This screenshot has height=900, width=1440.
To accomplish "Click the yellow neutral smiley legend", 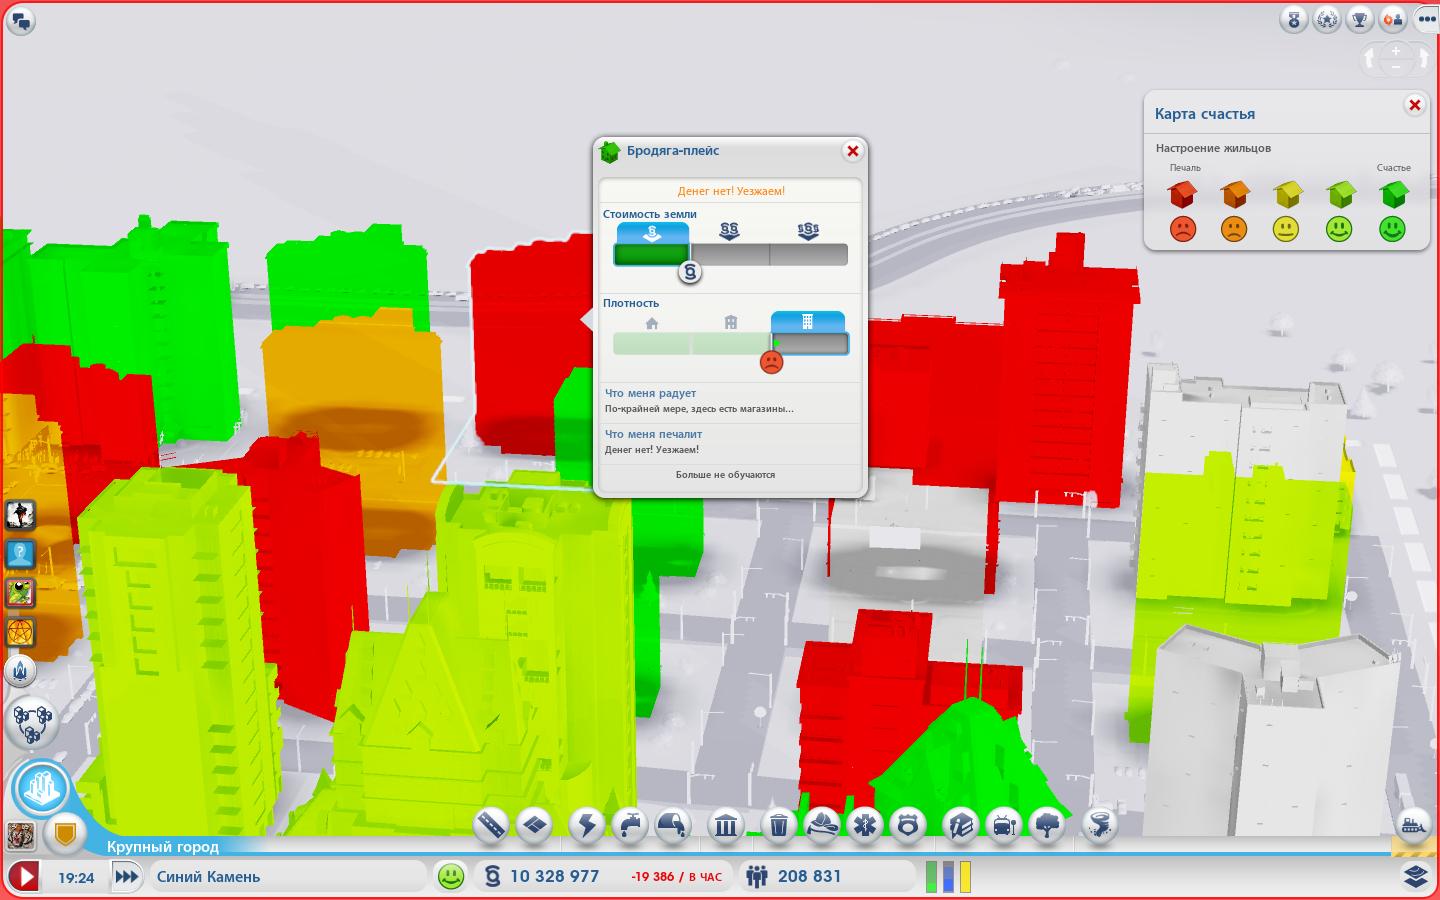I will tap(1286, 230).
